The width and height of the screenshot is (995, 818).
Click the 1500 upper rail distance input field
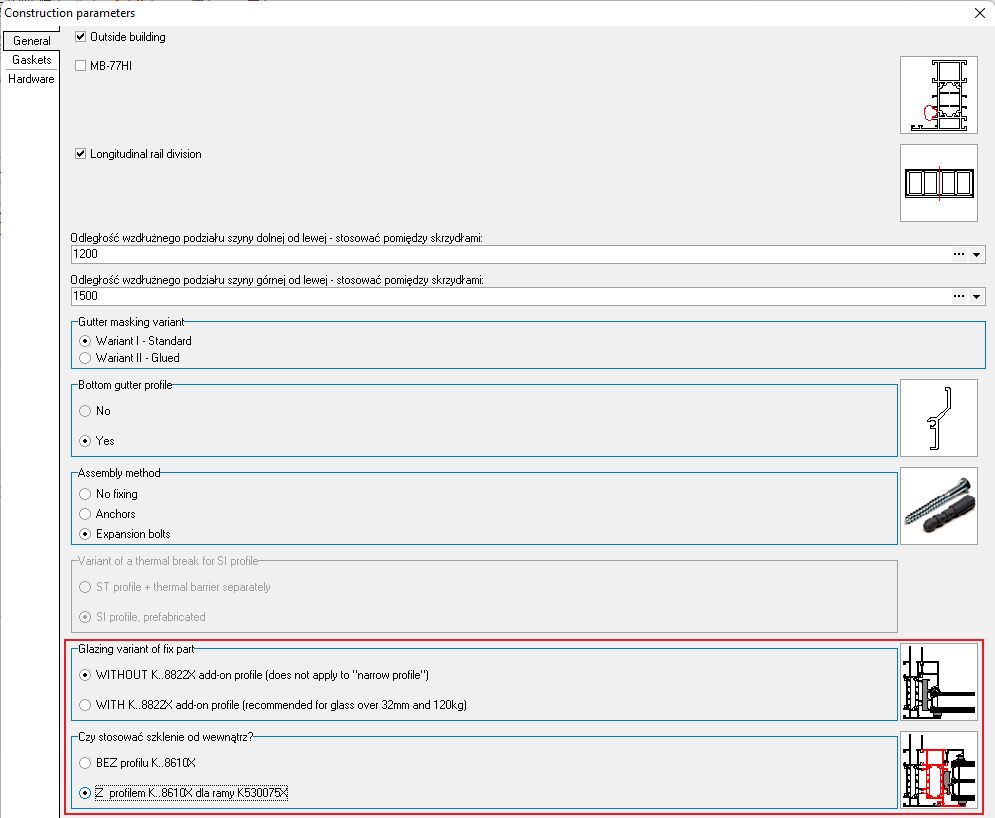tap(500, 297)
